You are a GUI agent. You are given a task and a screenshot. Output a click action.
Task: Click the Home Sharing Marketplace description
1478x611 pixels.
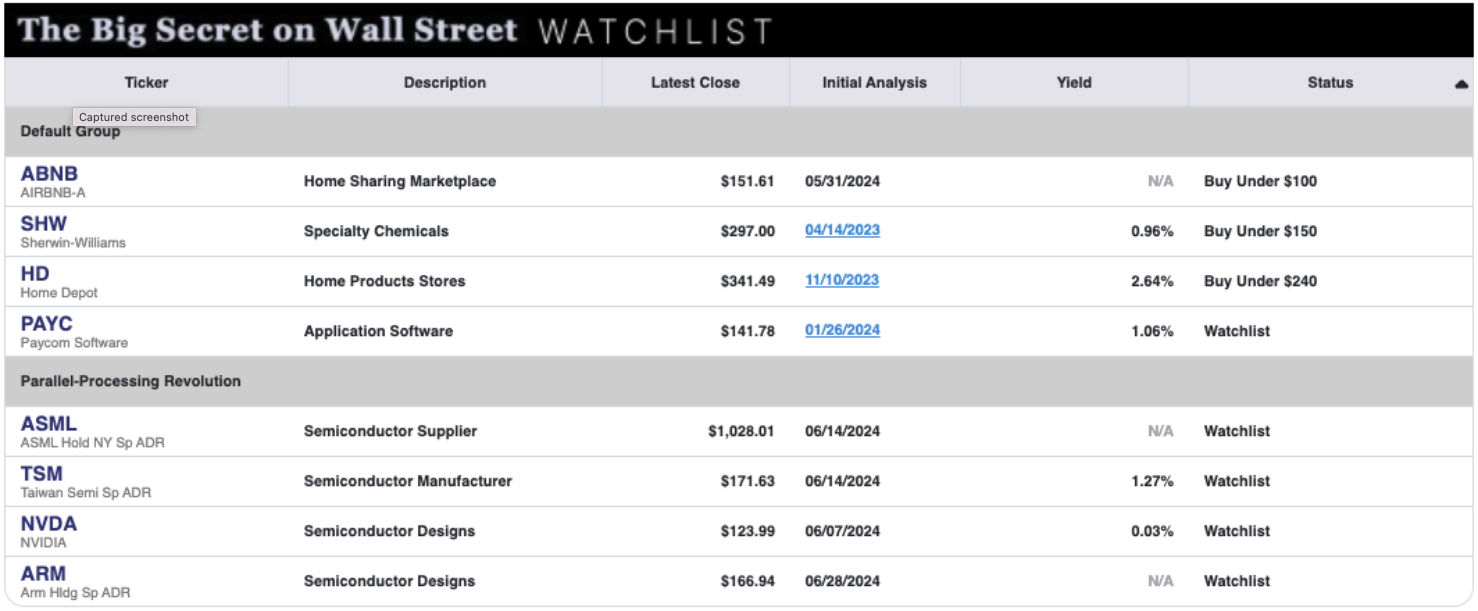tap(400, 181)
